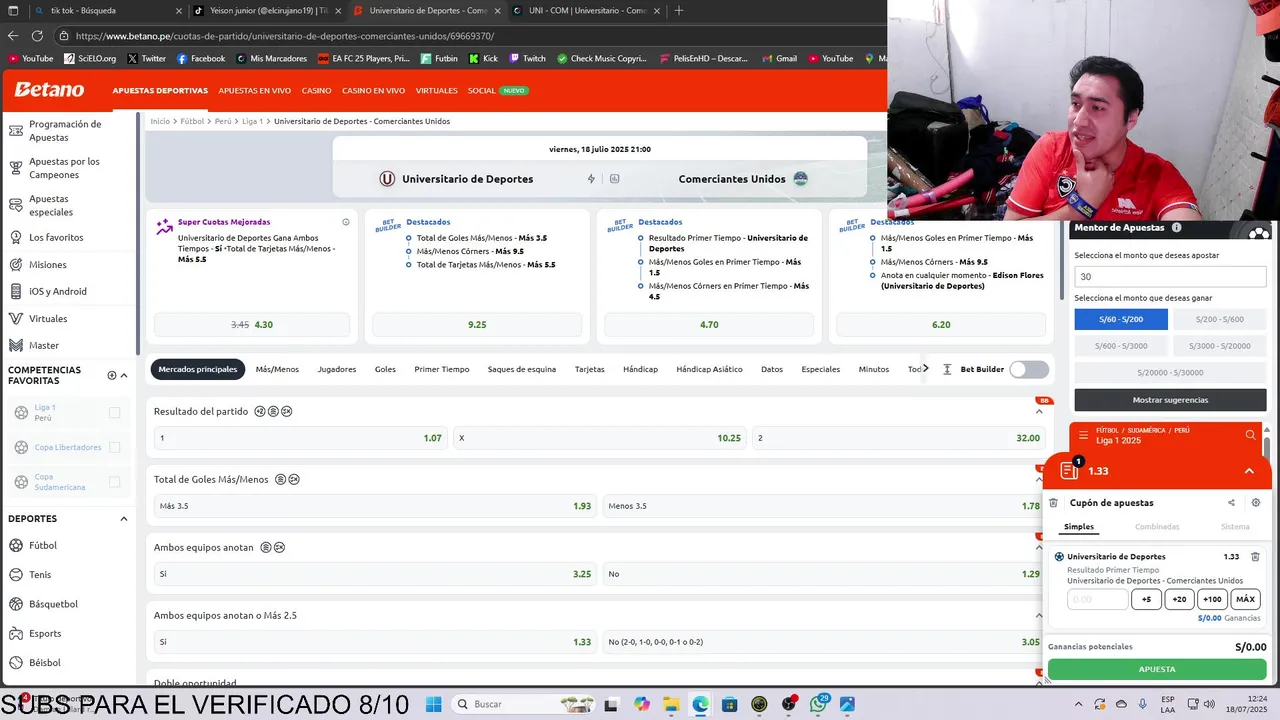Select S/20000 - S/30000 win amount
Image resolution: width=1280 pixels, height=720 pixels.
(1170, 372)
